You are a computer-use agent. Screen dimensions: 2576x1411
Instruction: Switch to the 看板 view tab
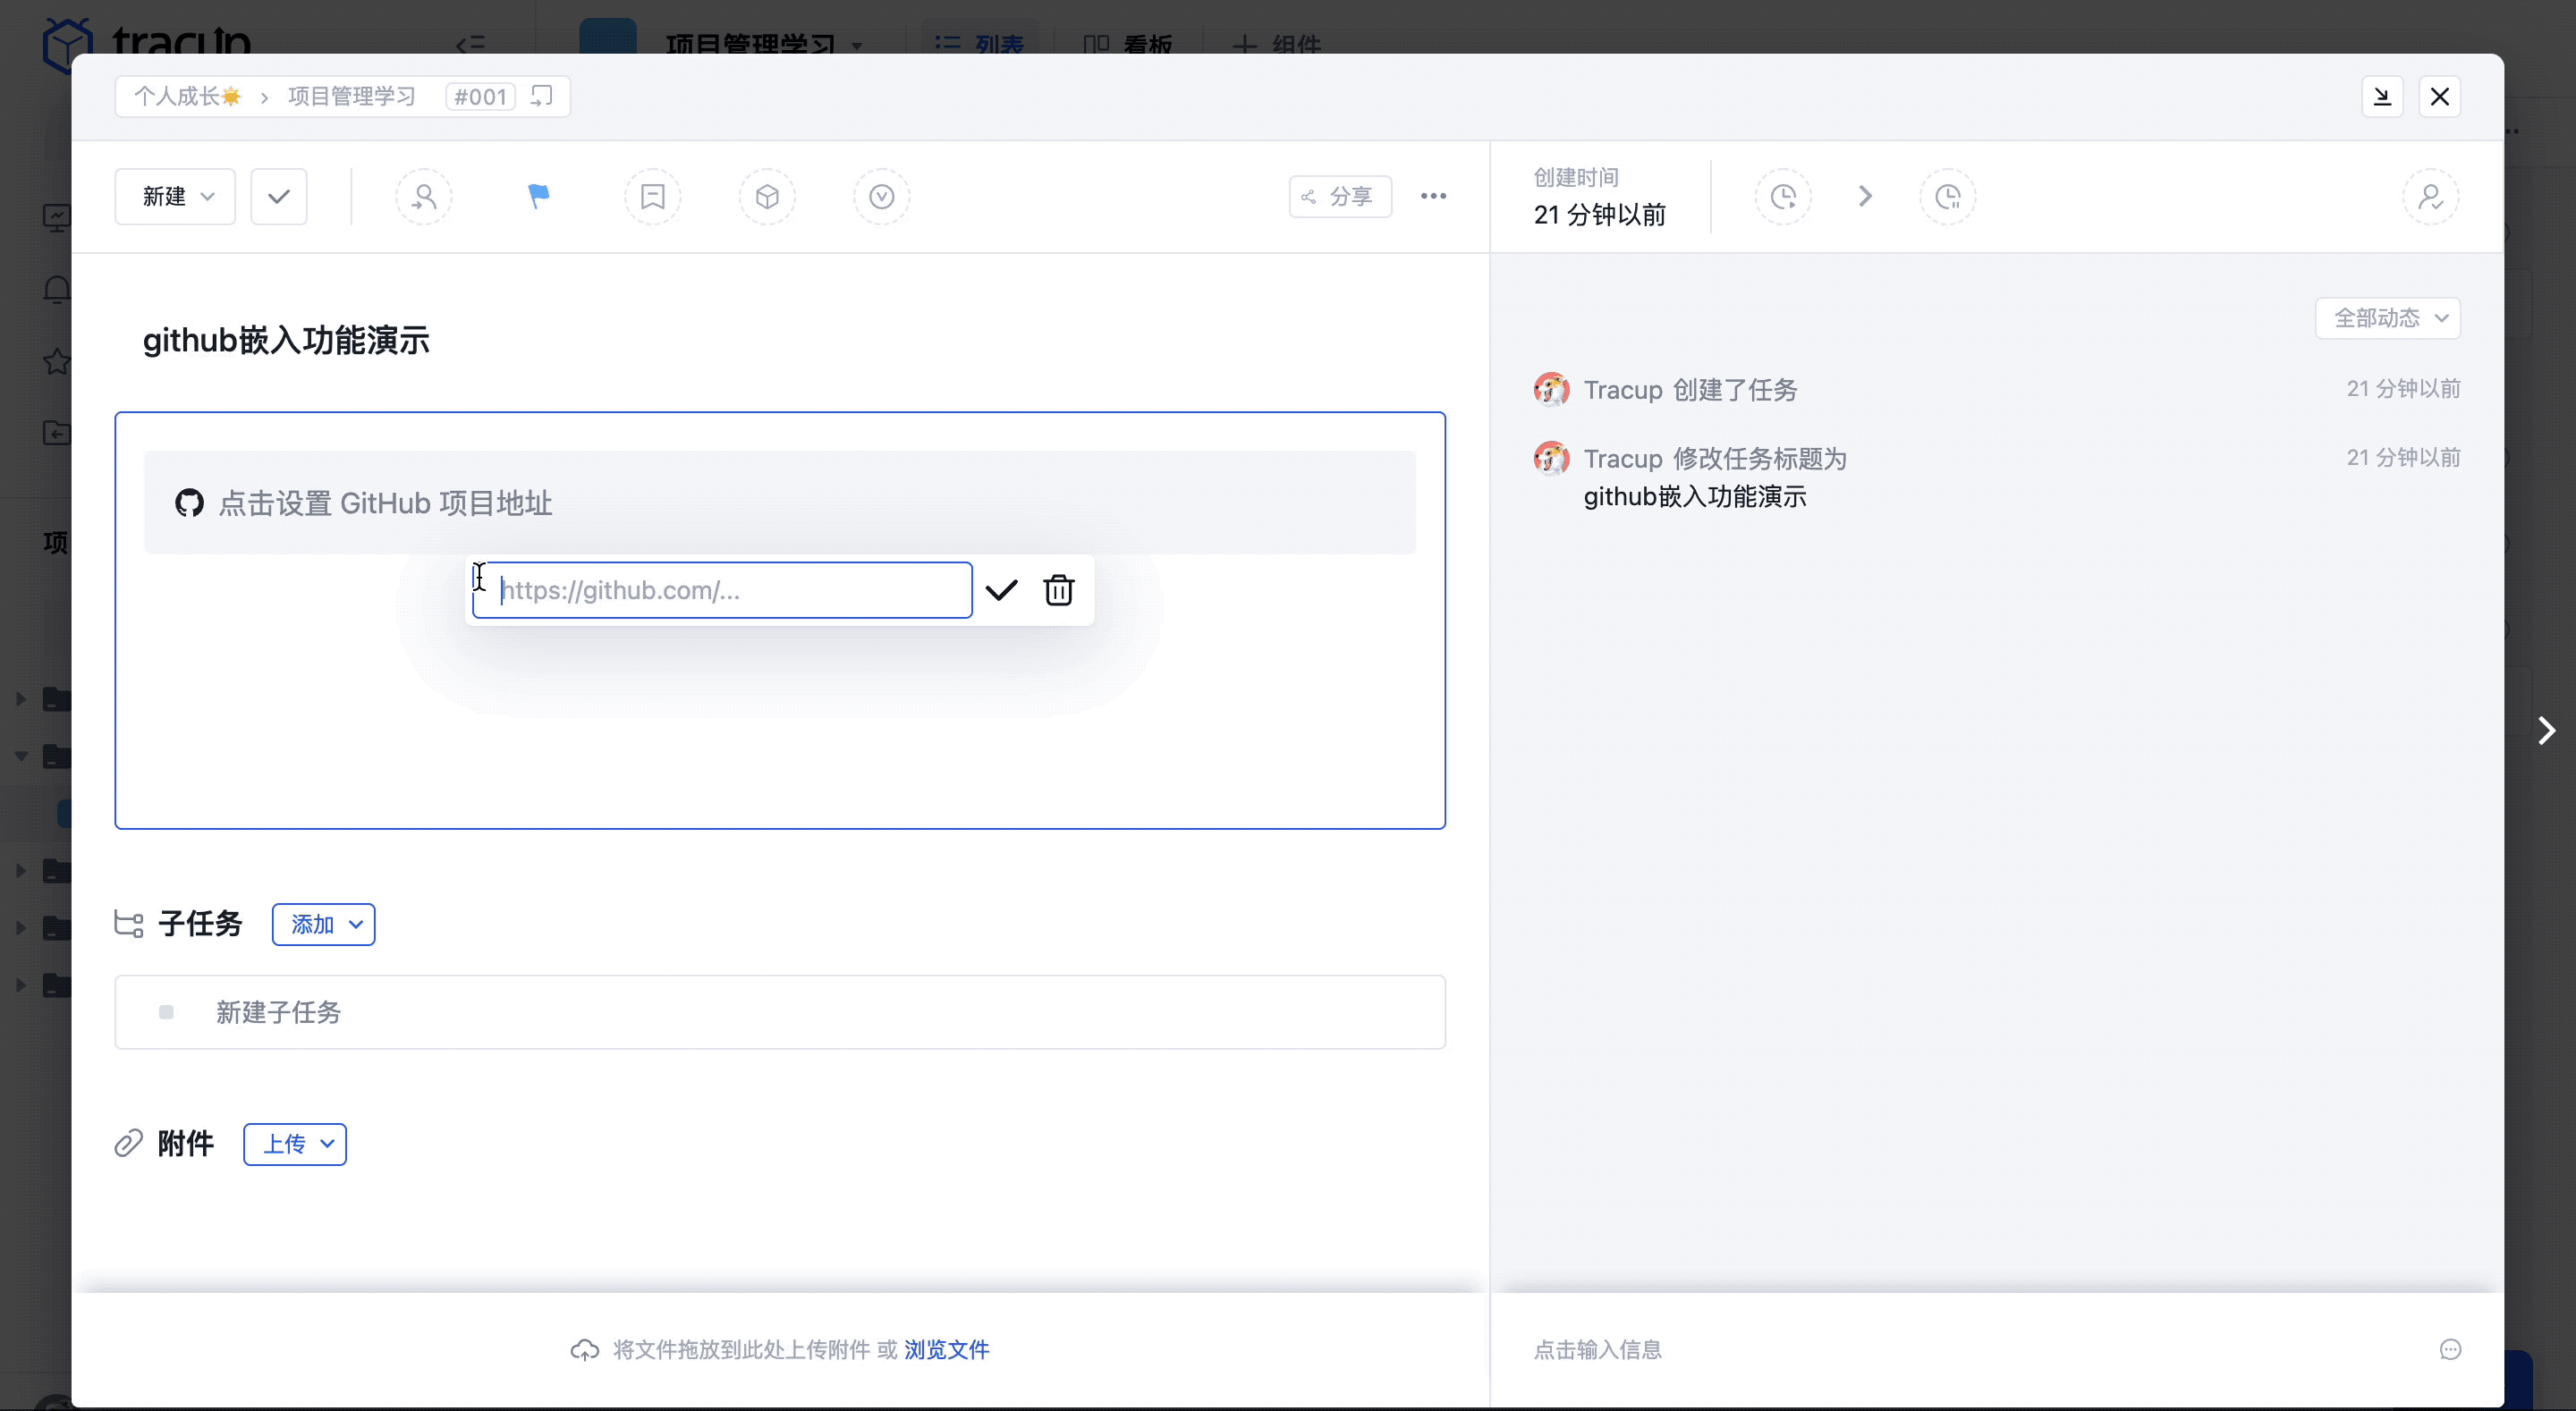(1127, 45)
